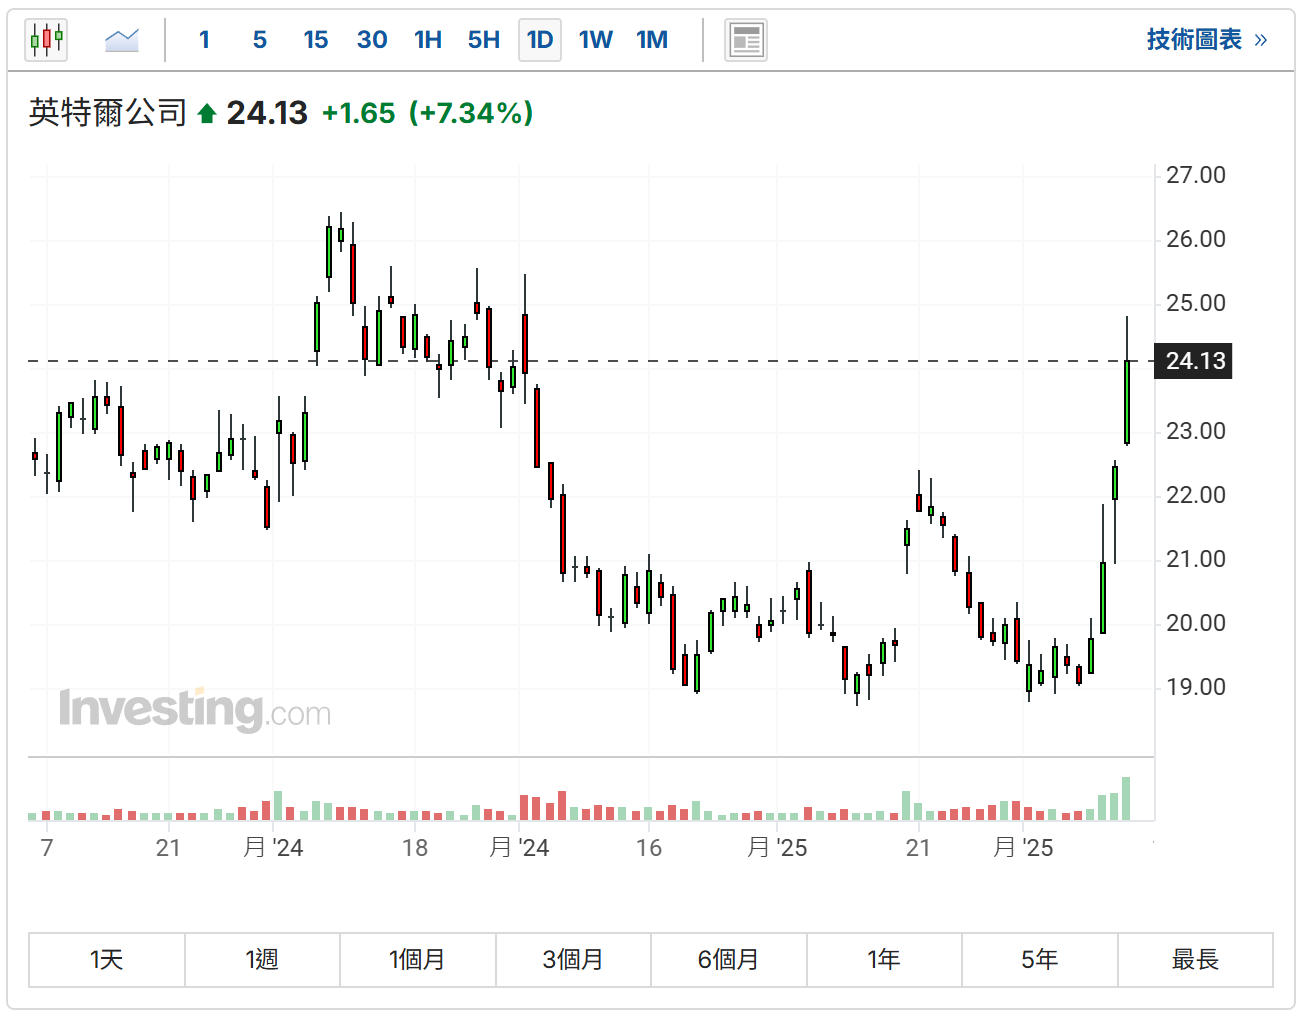Choose the 15-minute interval
This screenshot has height=1017, width=1307.
[x=316, y=40]
